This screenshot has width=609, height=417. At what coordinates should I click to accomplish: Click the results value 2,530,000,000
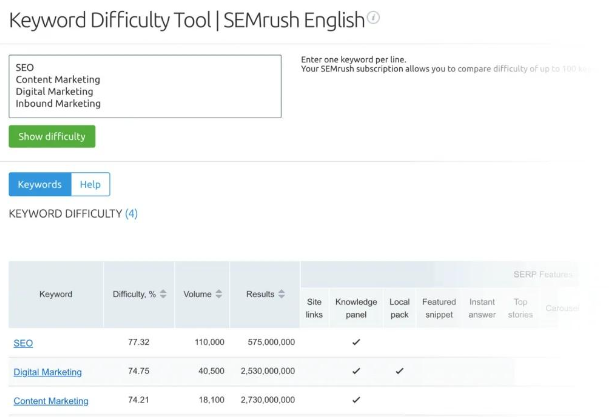268,371
